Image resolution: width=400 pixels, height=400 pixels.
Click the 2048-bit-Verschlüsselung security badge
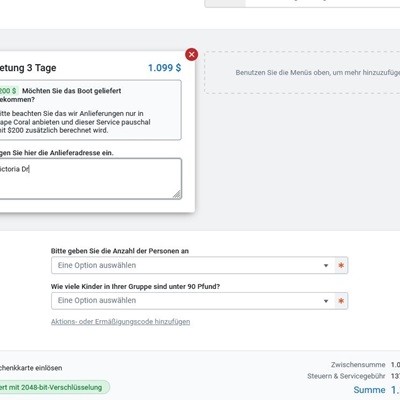(x=54, y=387)
